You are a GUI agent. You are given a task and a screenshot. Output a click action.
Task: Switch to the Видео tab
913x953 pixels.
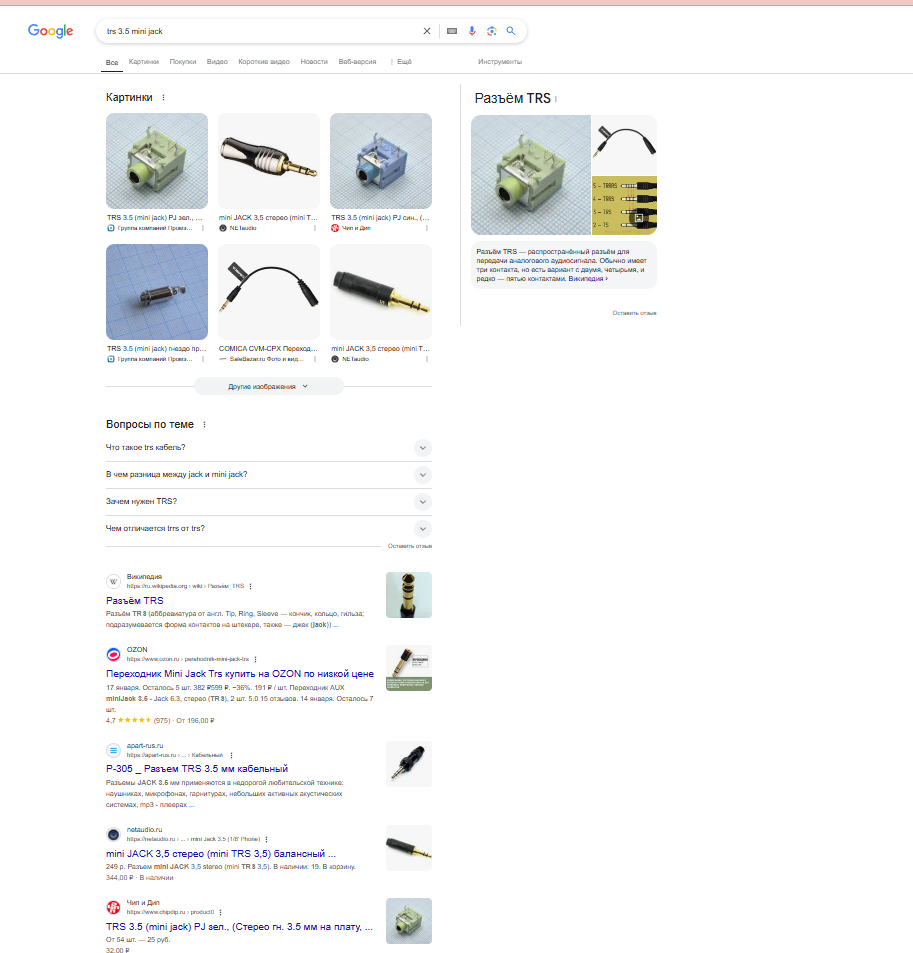pos(217,62)
